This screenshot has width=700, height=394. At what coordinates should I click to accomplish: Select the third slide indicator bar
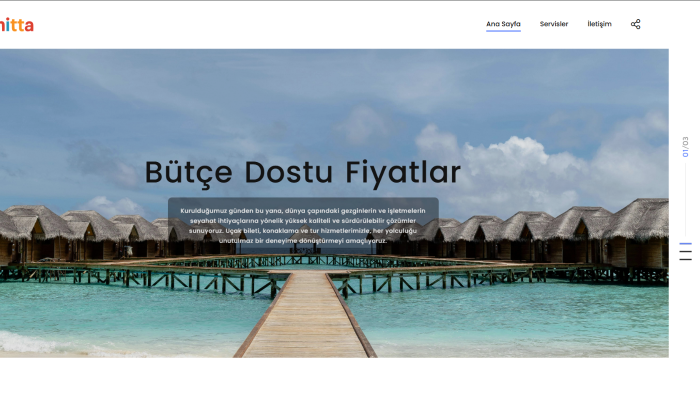pyautogui.click(x=685, y=260)
